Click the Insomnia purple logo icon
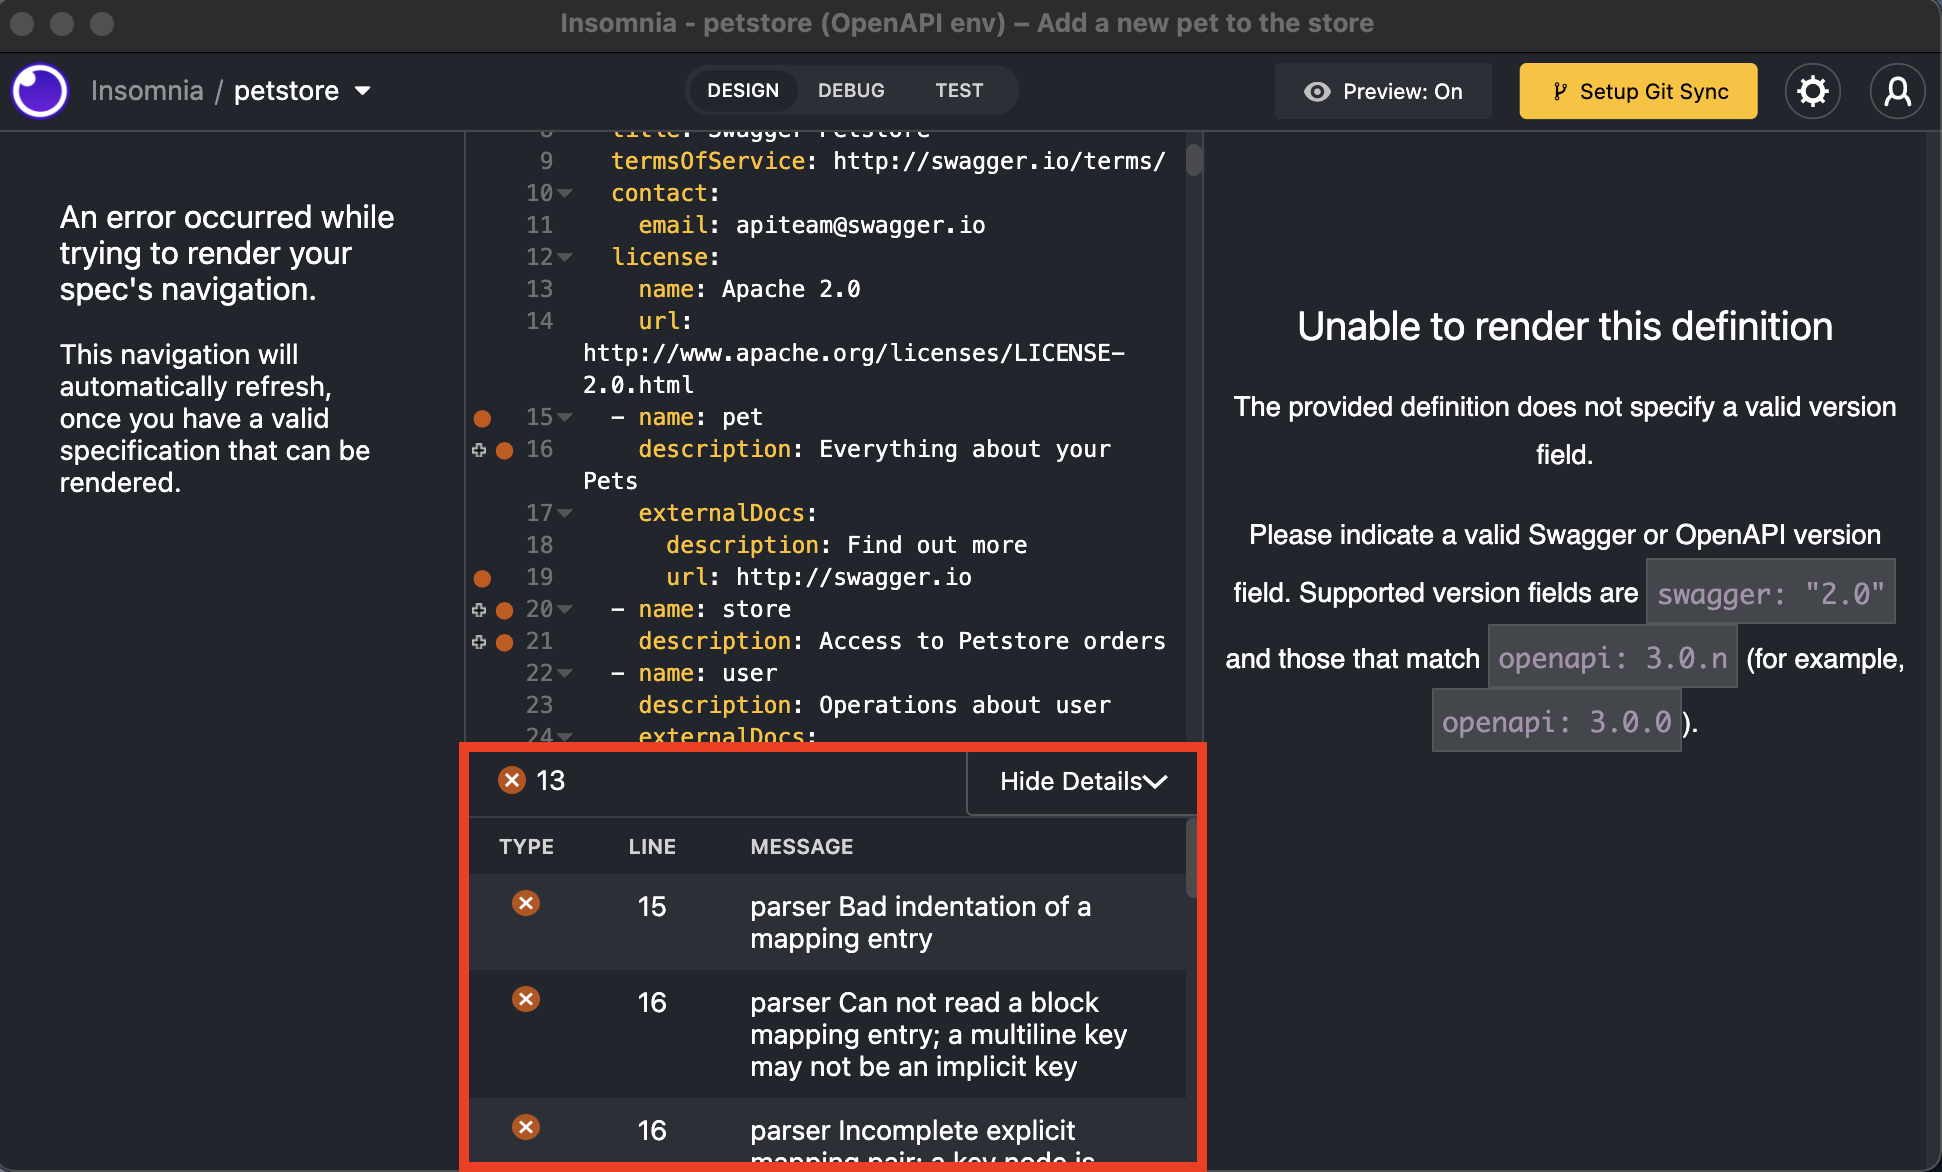The image size is (1942, 1172). (40, 91)
